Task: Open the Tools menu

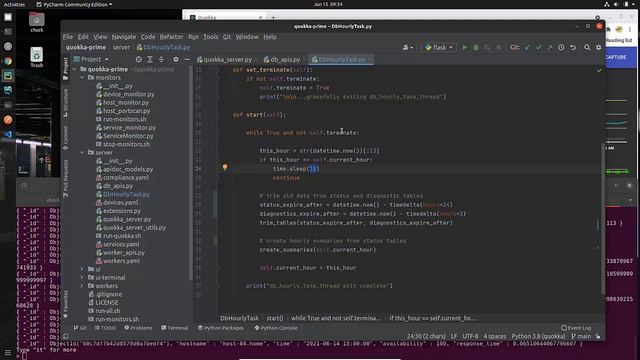Action: 211,37
